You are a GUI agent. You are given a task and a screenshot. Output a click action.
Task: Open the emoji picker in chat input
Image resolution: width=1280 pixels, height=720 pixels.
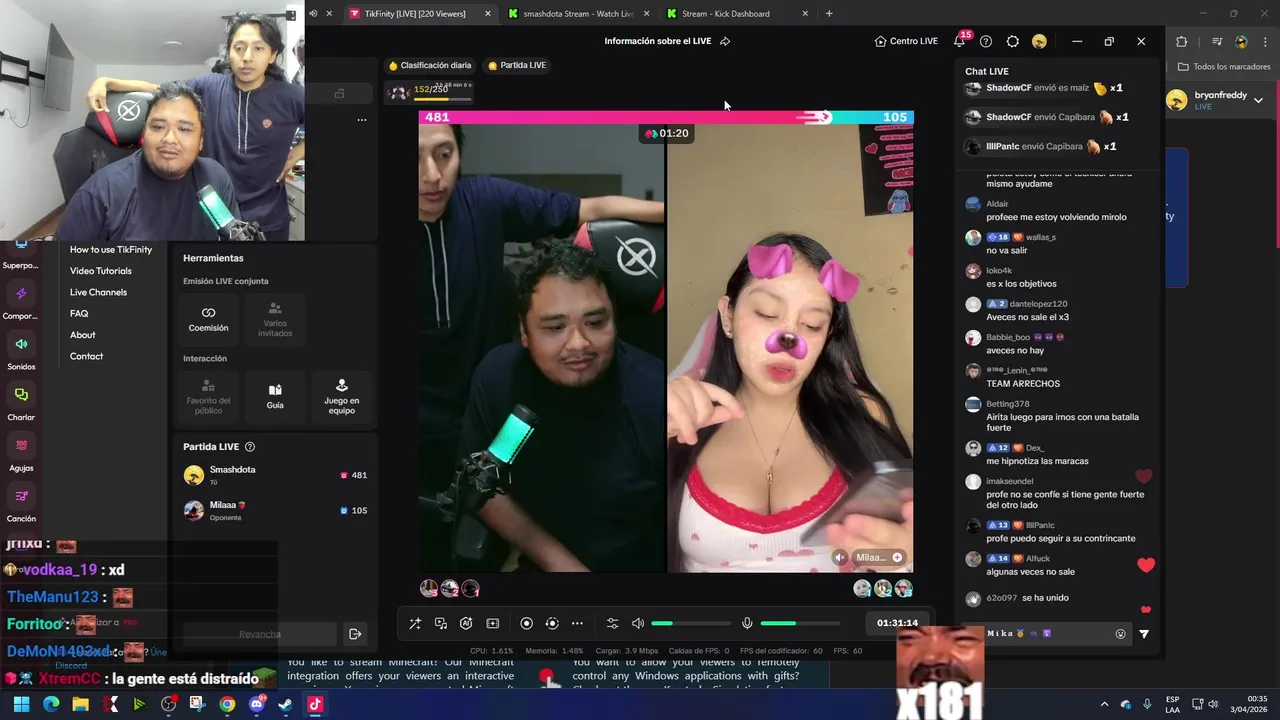[1120, 634]
